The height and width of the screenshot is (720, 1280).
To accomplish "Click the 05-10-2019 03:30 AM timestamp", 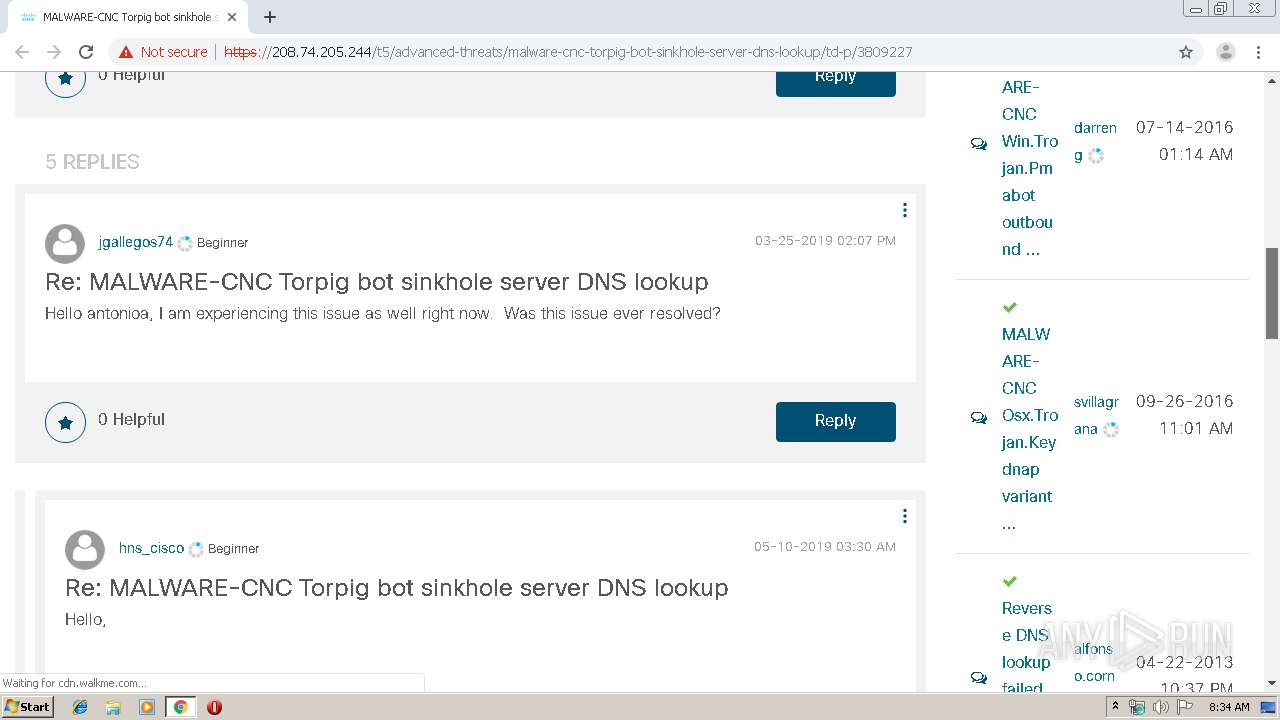I will click(825, 546).
